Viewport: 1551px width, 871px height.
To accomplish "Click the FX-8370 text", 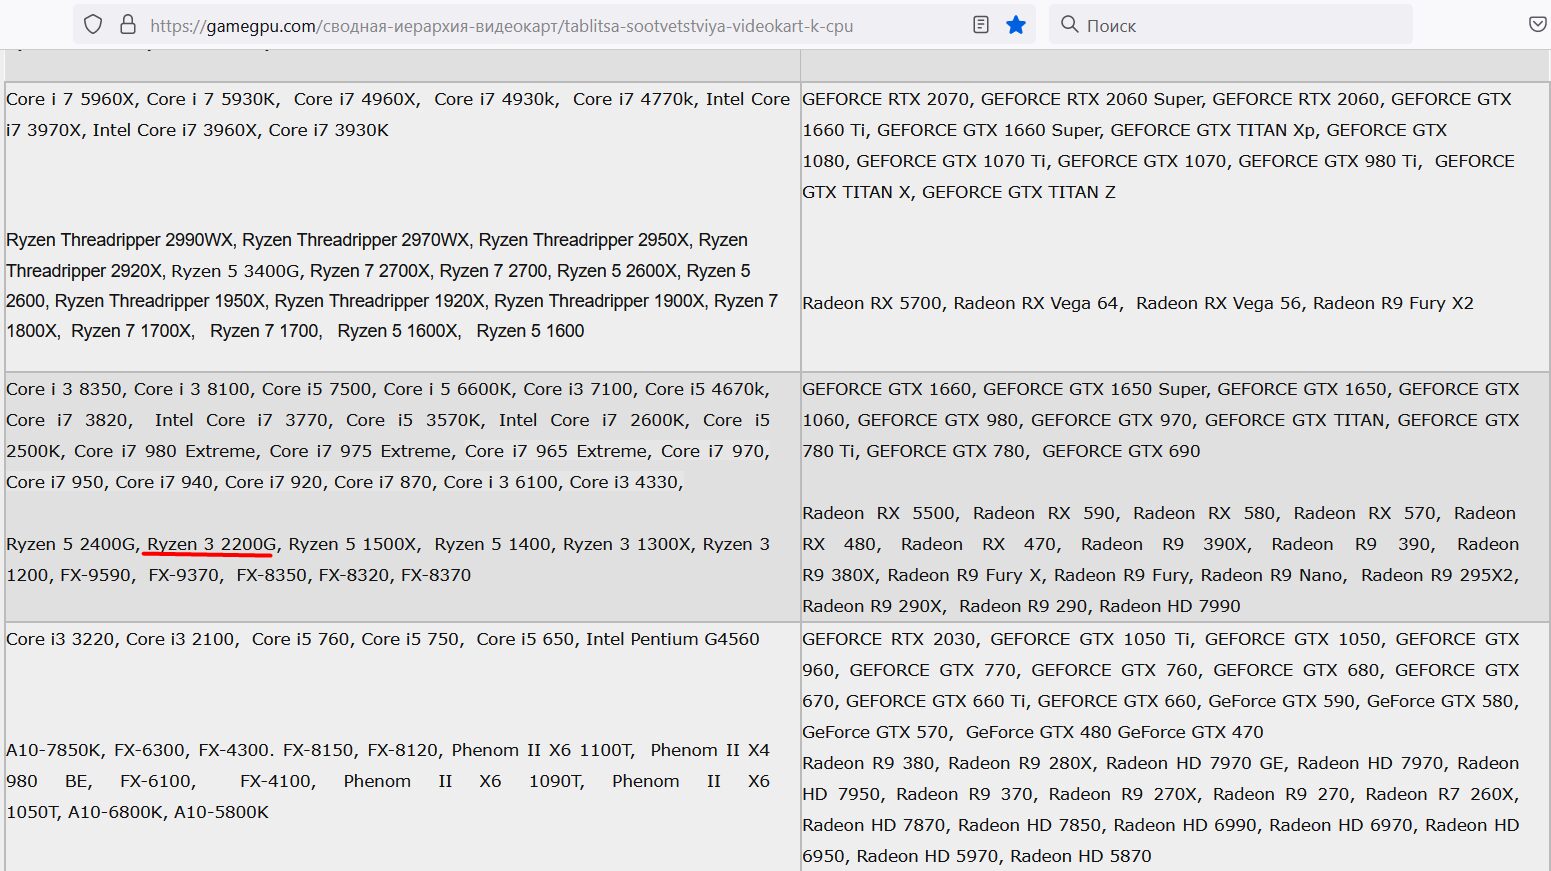I will coord(436,575).
